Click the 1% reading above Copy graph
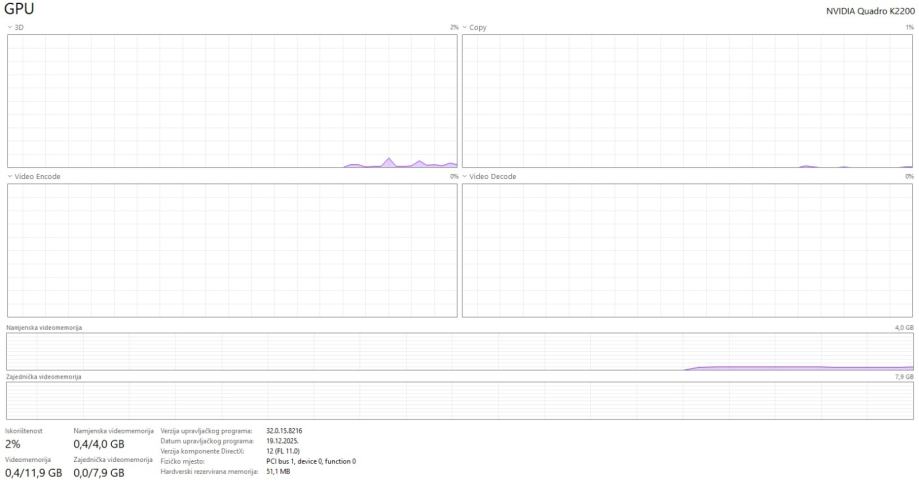This screenshot has width=919, height=497. coord(909,28)
